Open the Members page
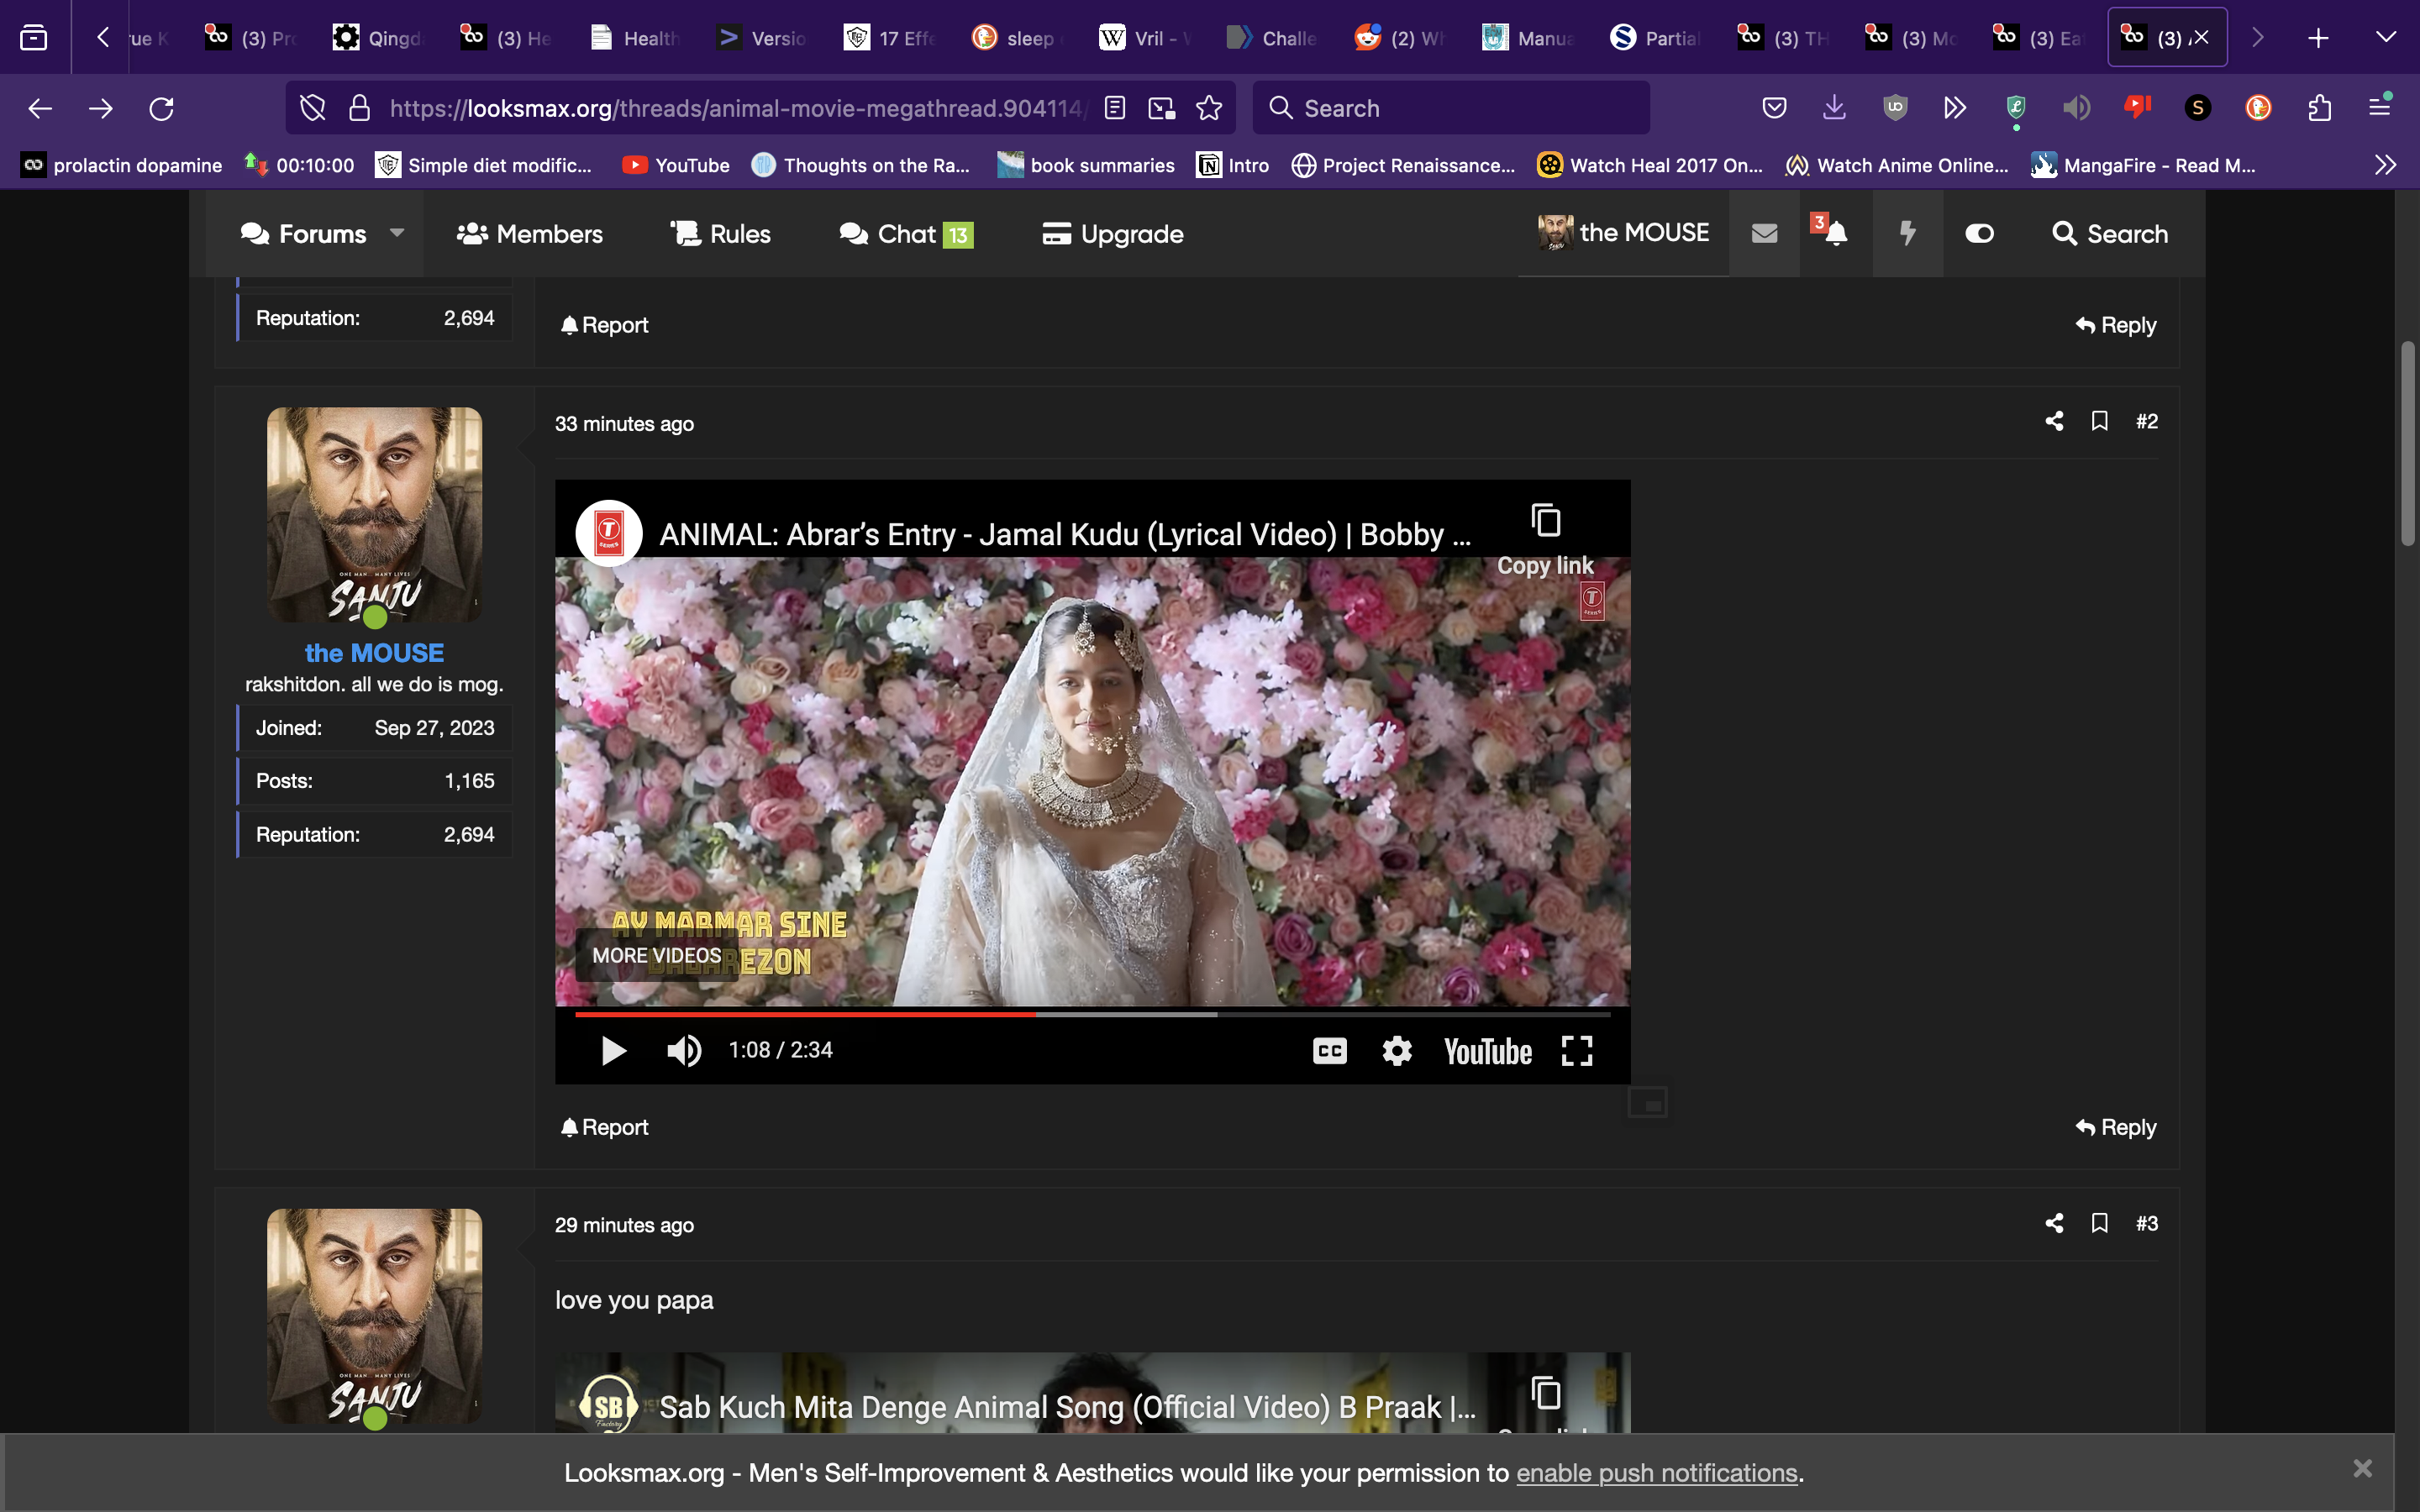 (x=530, y=234)
